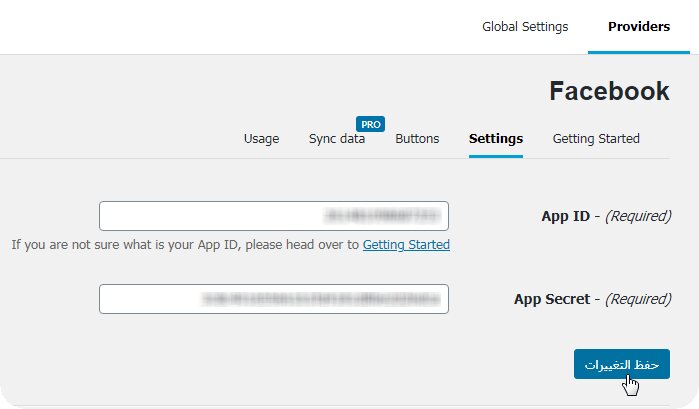Viewport: 699px width, 409px height.
Task: Click the Facebook provider heading
Action: coord(609,92)
